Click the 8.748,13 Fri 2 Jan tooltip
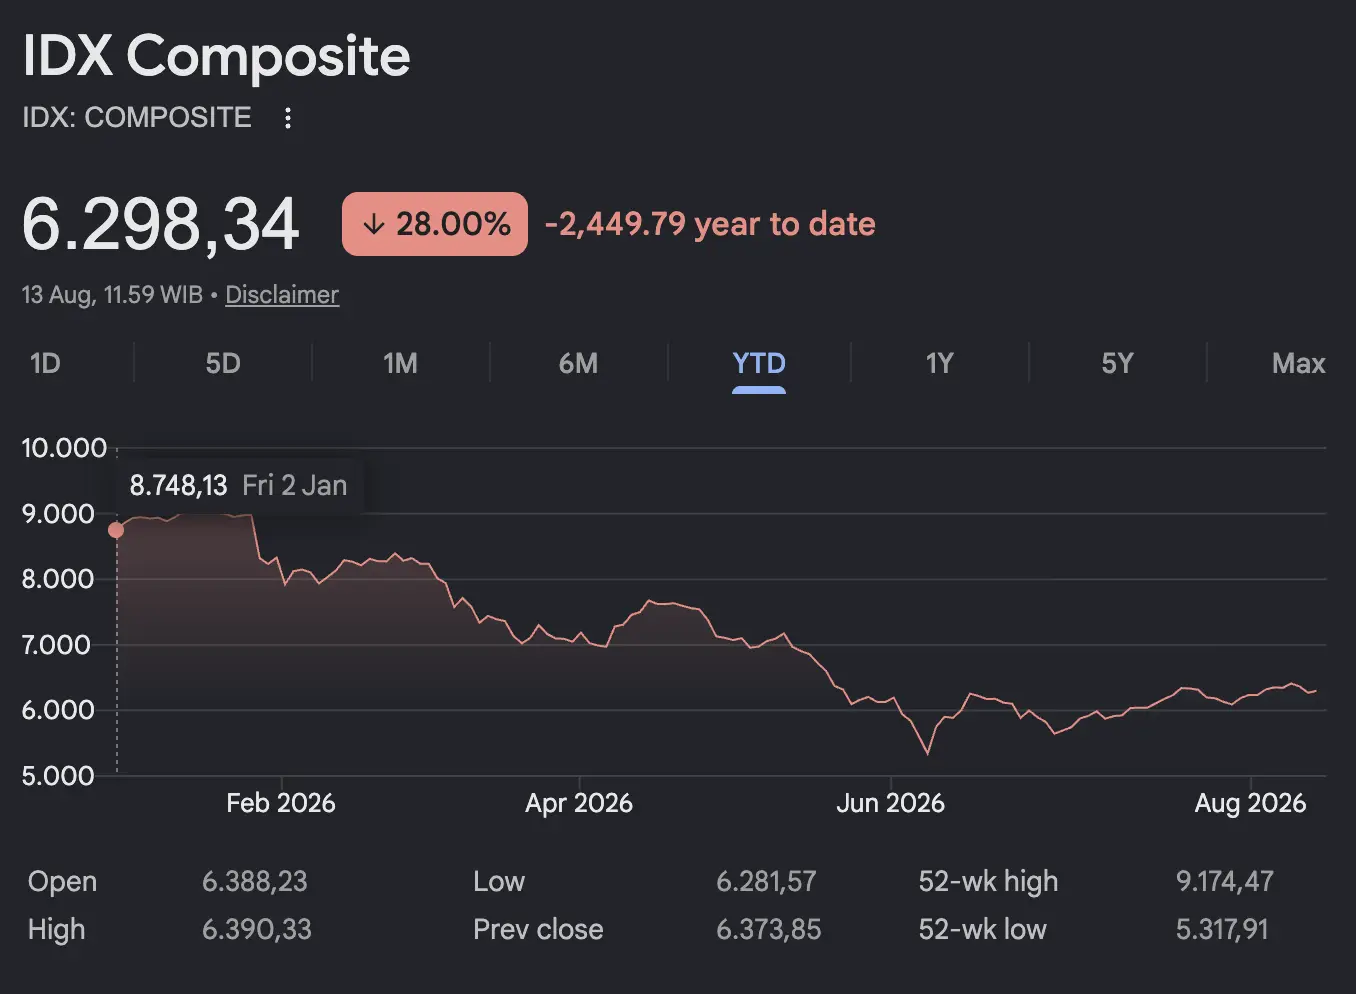Viewport: 1356px width, 994px height. click(x=238, y=486)
